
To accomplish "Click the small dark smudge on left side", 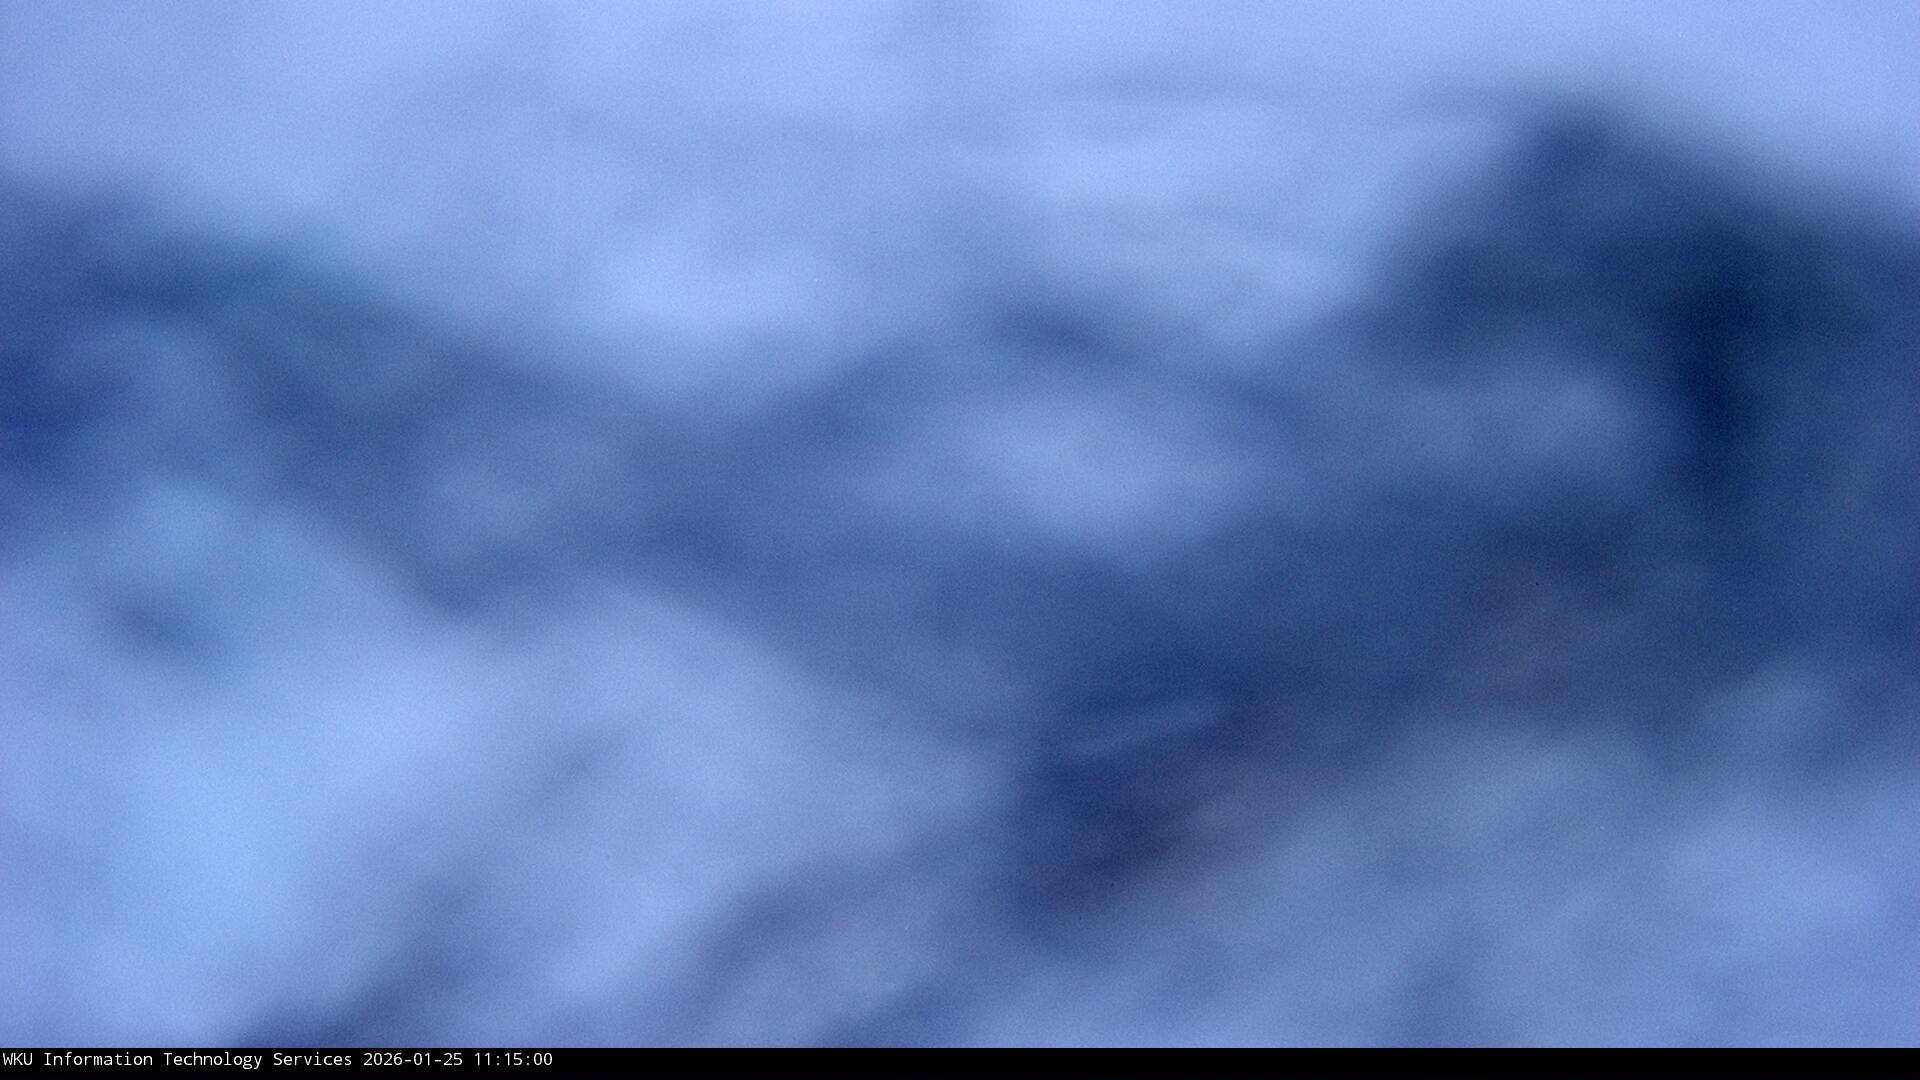I will pos(155,625).
